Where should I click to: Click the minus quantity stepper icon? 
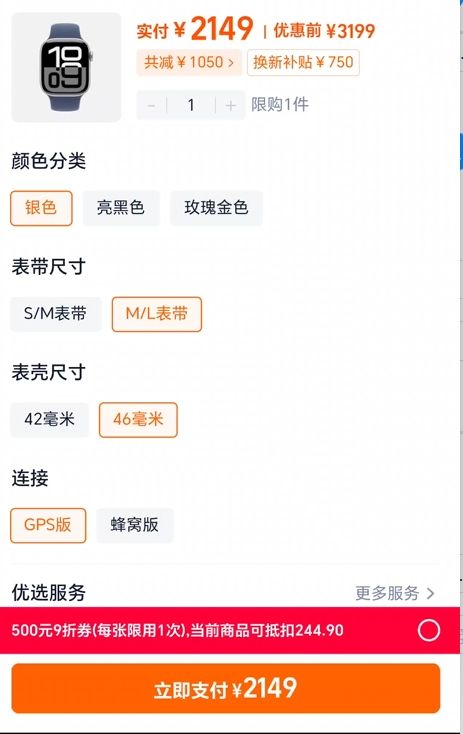[151, 106]
